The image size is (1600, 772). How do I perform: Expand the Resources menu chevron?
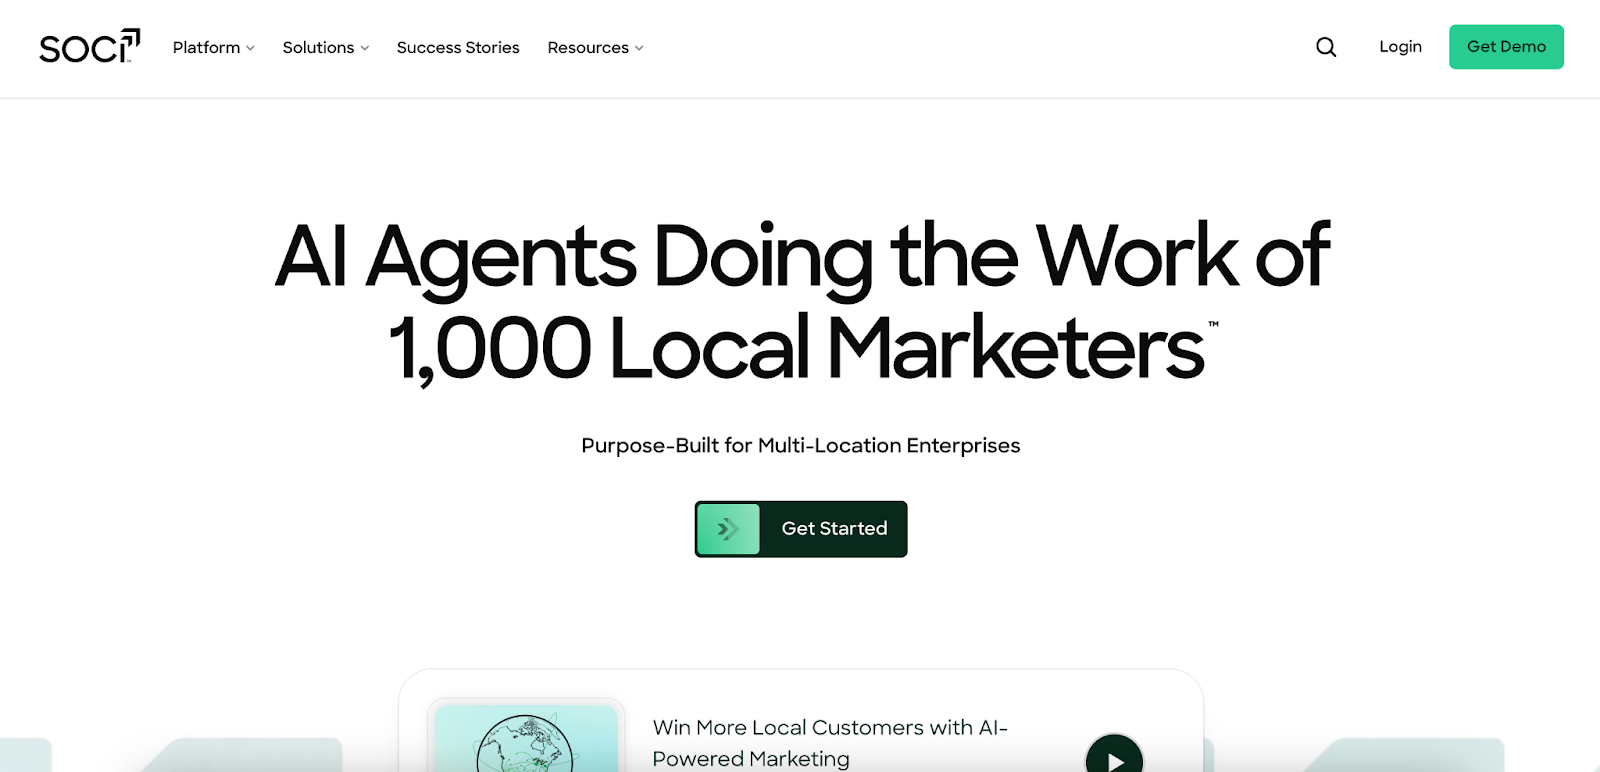(639, 48)
